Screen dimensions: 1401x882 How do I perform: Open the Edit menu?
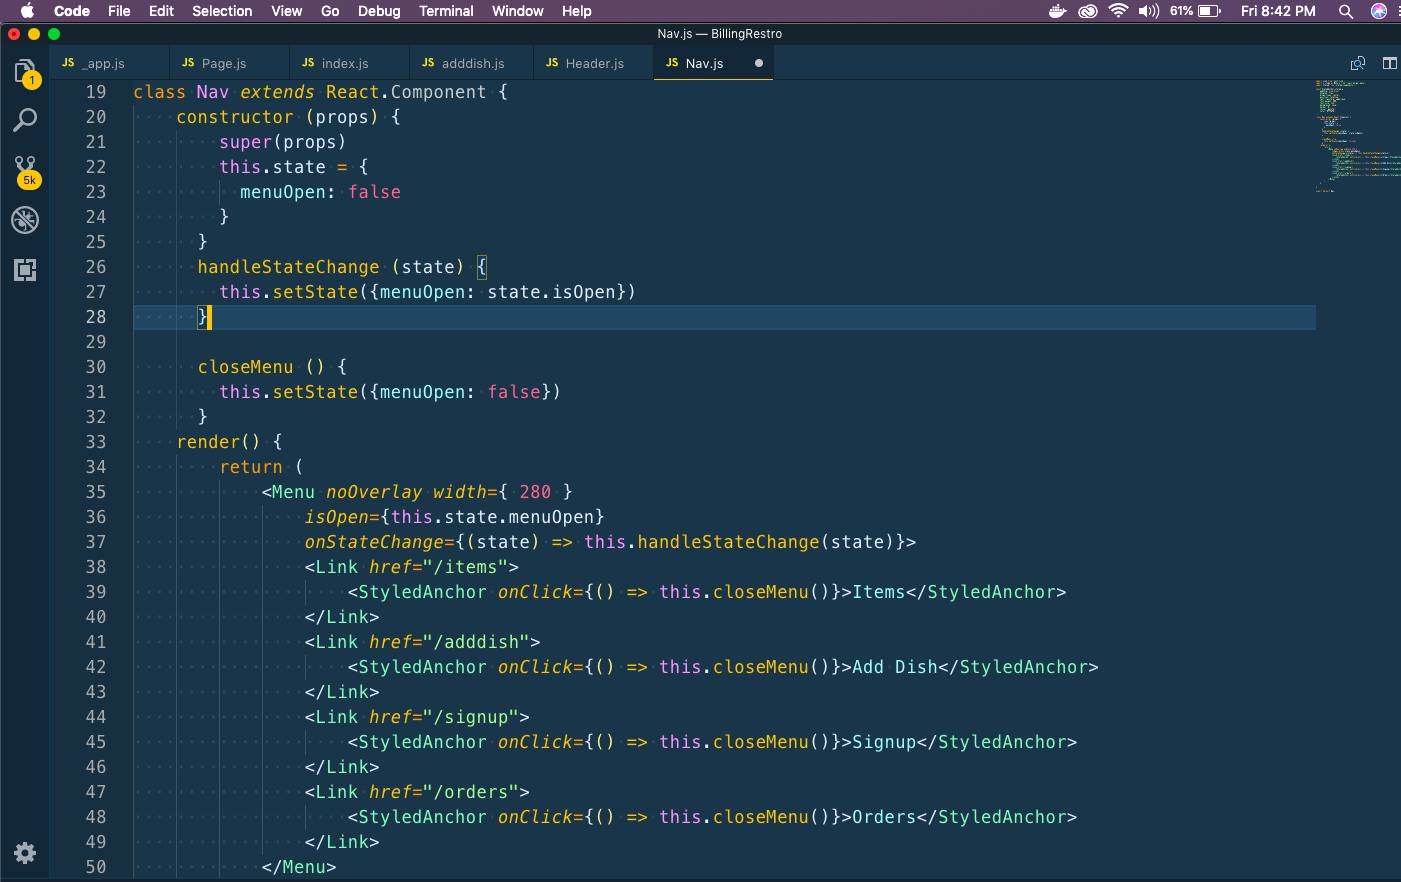(x=161, y=11)
